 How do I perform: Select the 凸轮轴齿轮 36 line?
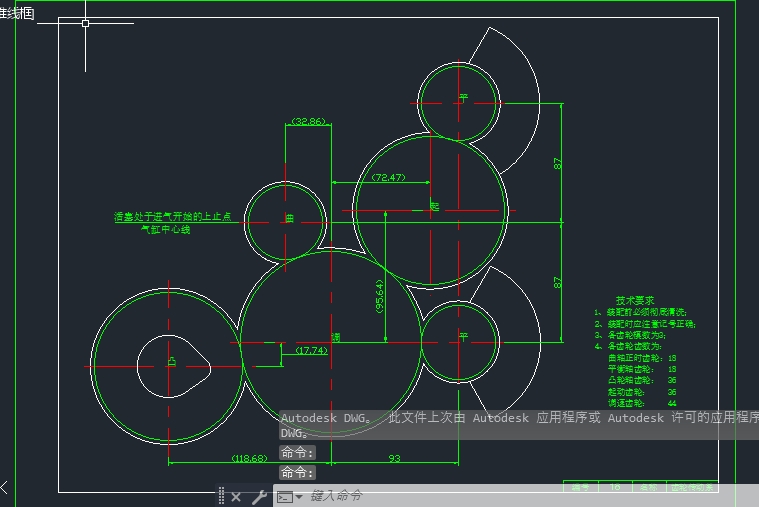click(642, 380)
